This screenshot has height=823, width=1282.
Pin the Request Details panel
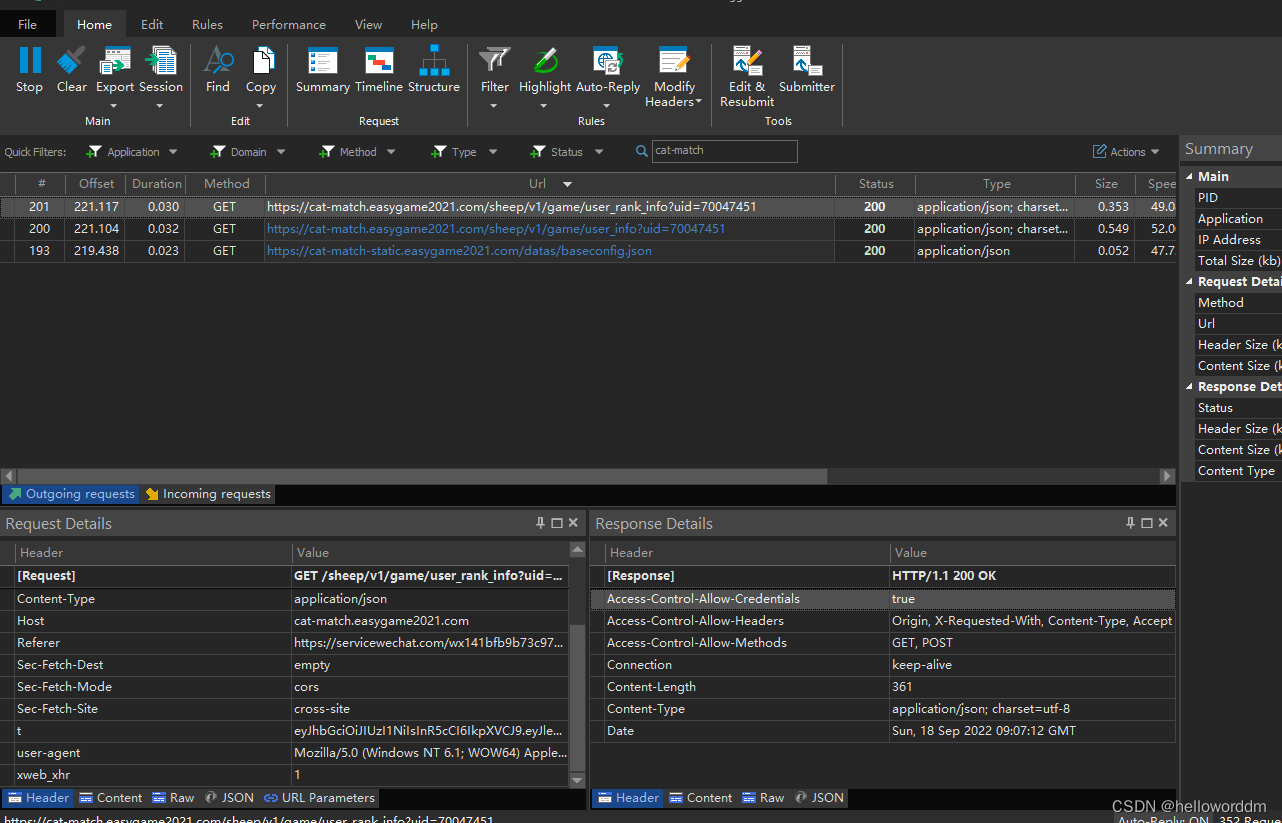click(x=541, y=523)
